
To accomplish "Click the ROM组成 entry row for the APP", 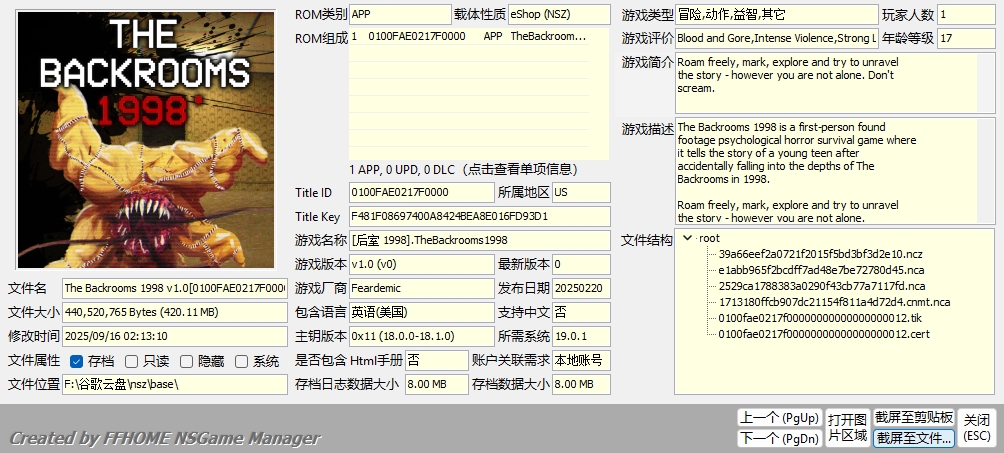I will (477, 36).
